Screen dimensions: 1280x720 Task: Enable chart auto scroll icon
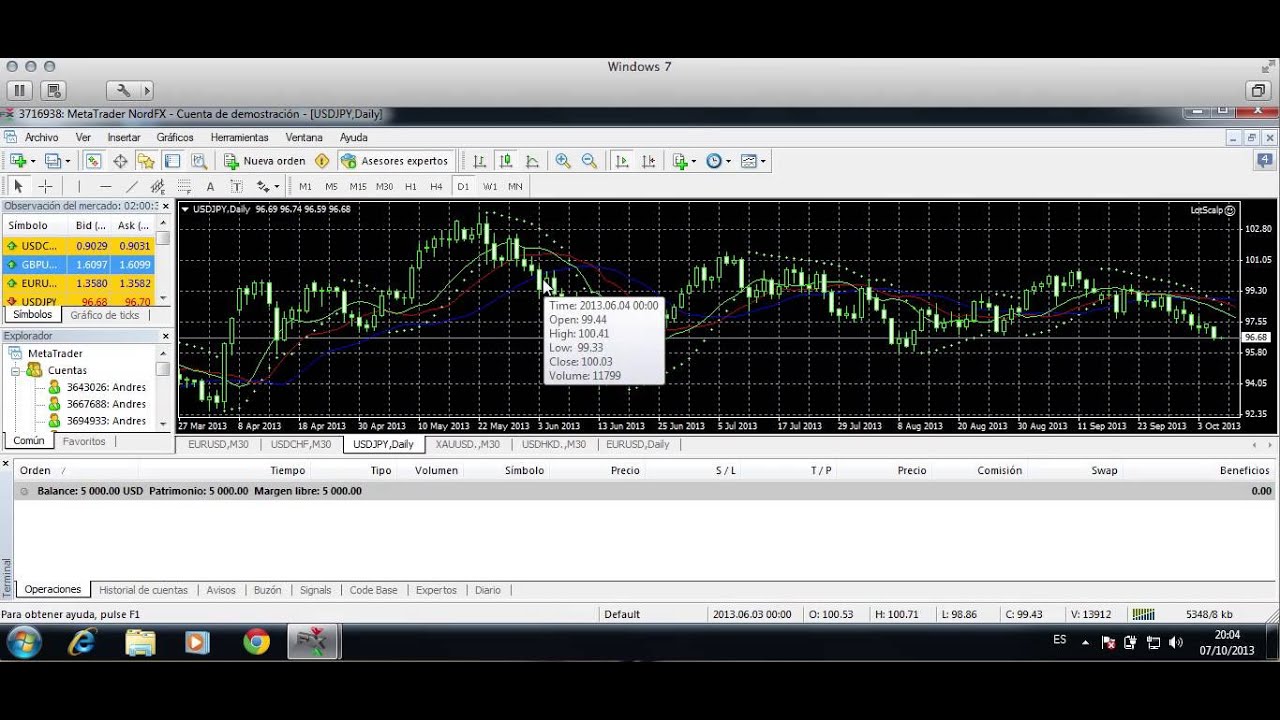(622, 160)
